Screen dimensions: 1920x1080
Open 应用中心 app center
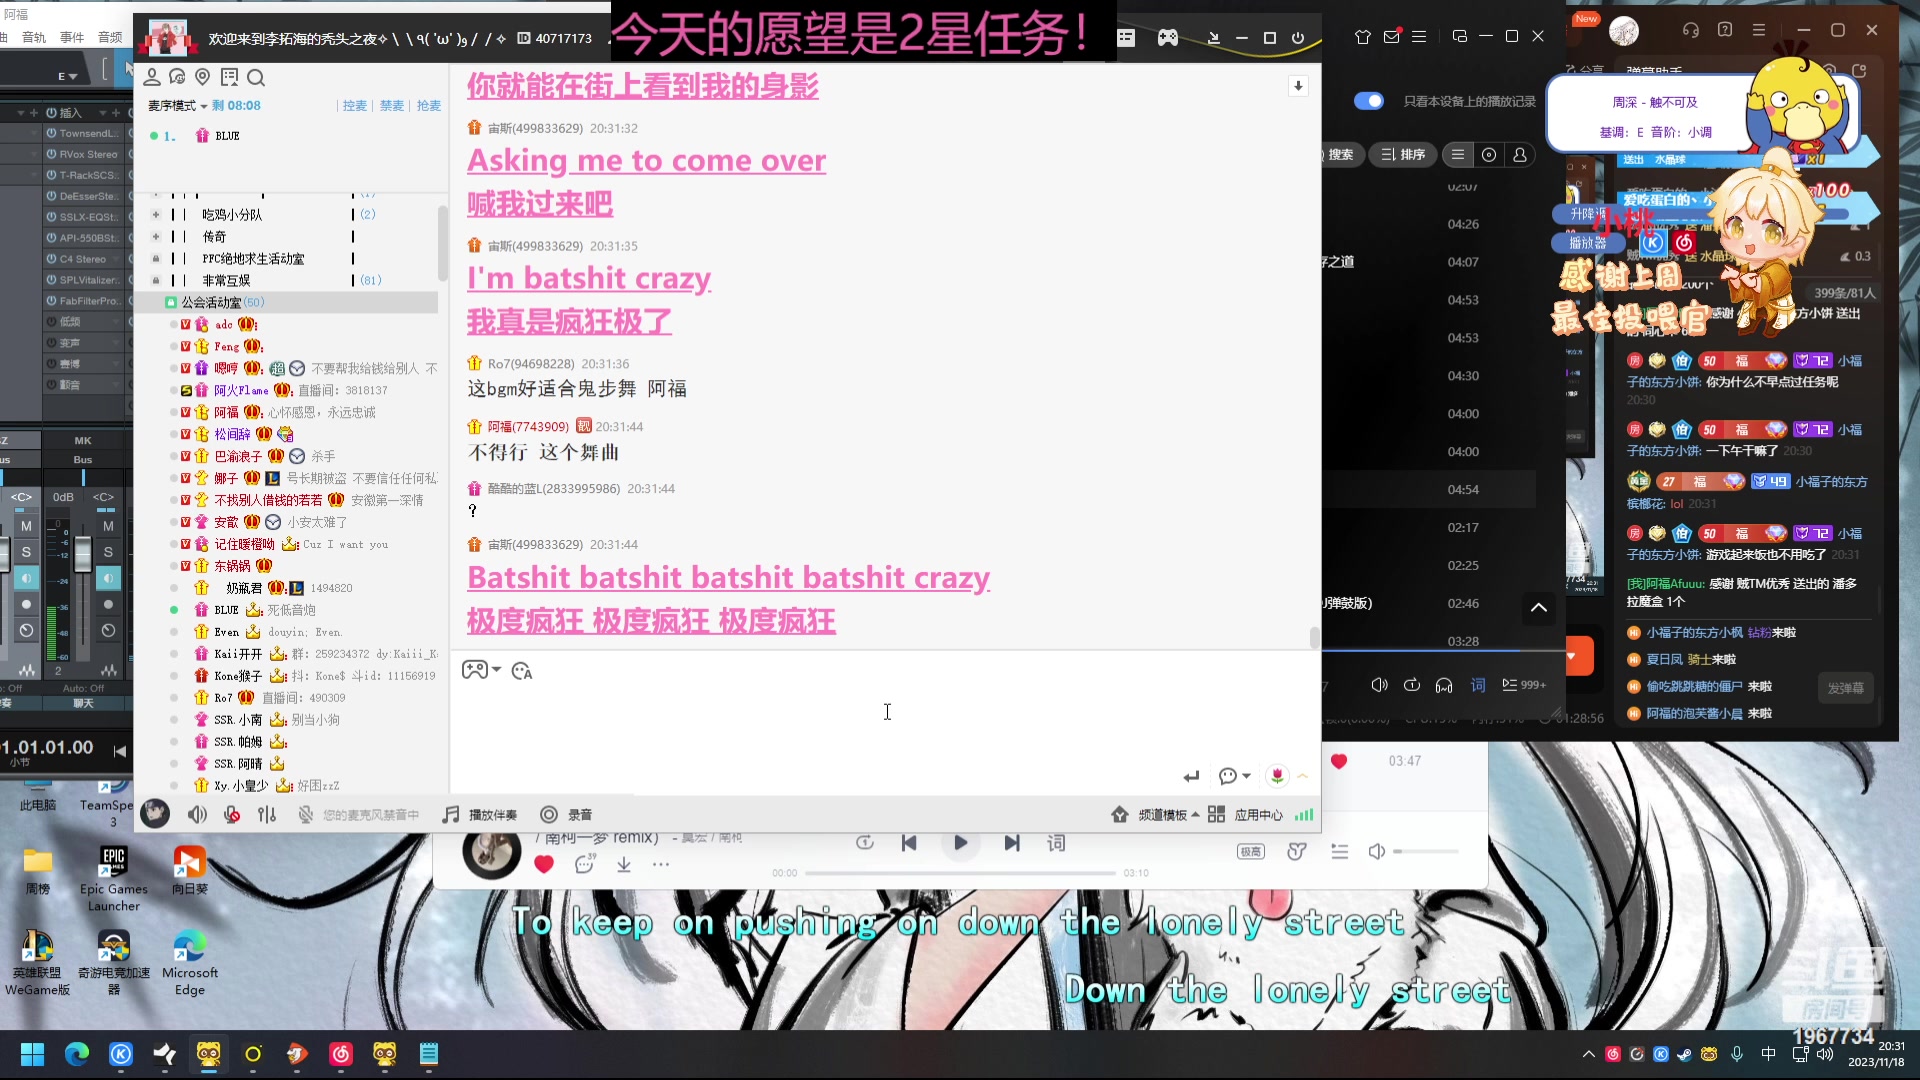coord(1245,815)
